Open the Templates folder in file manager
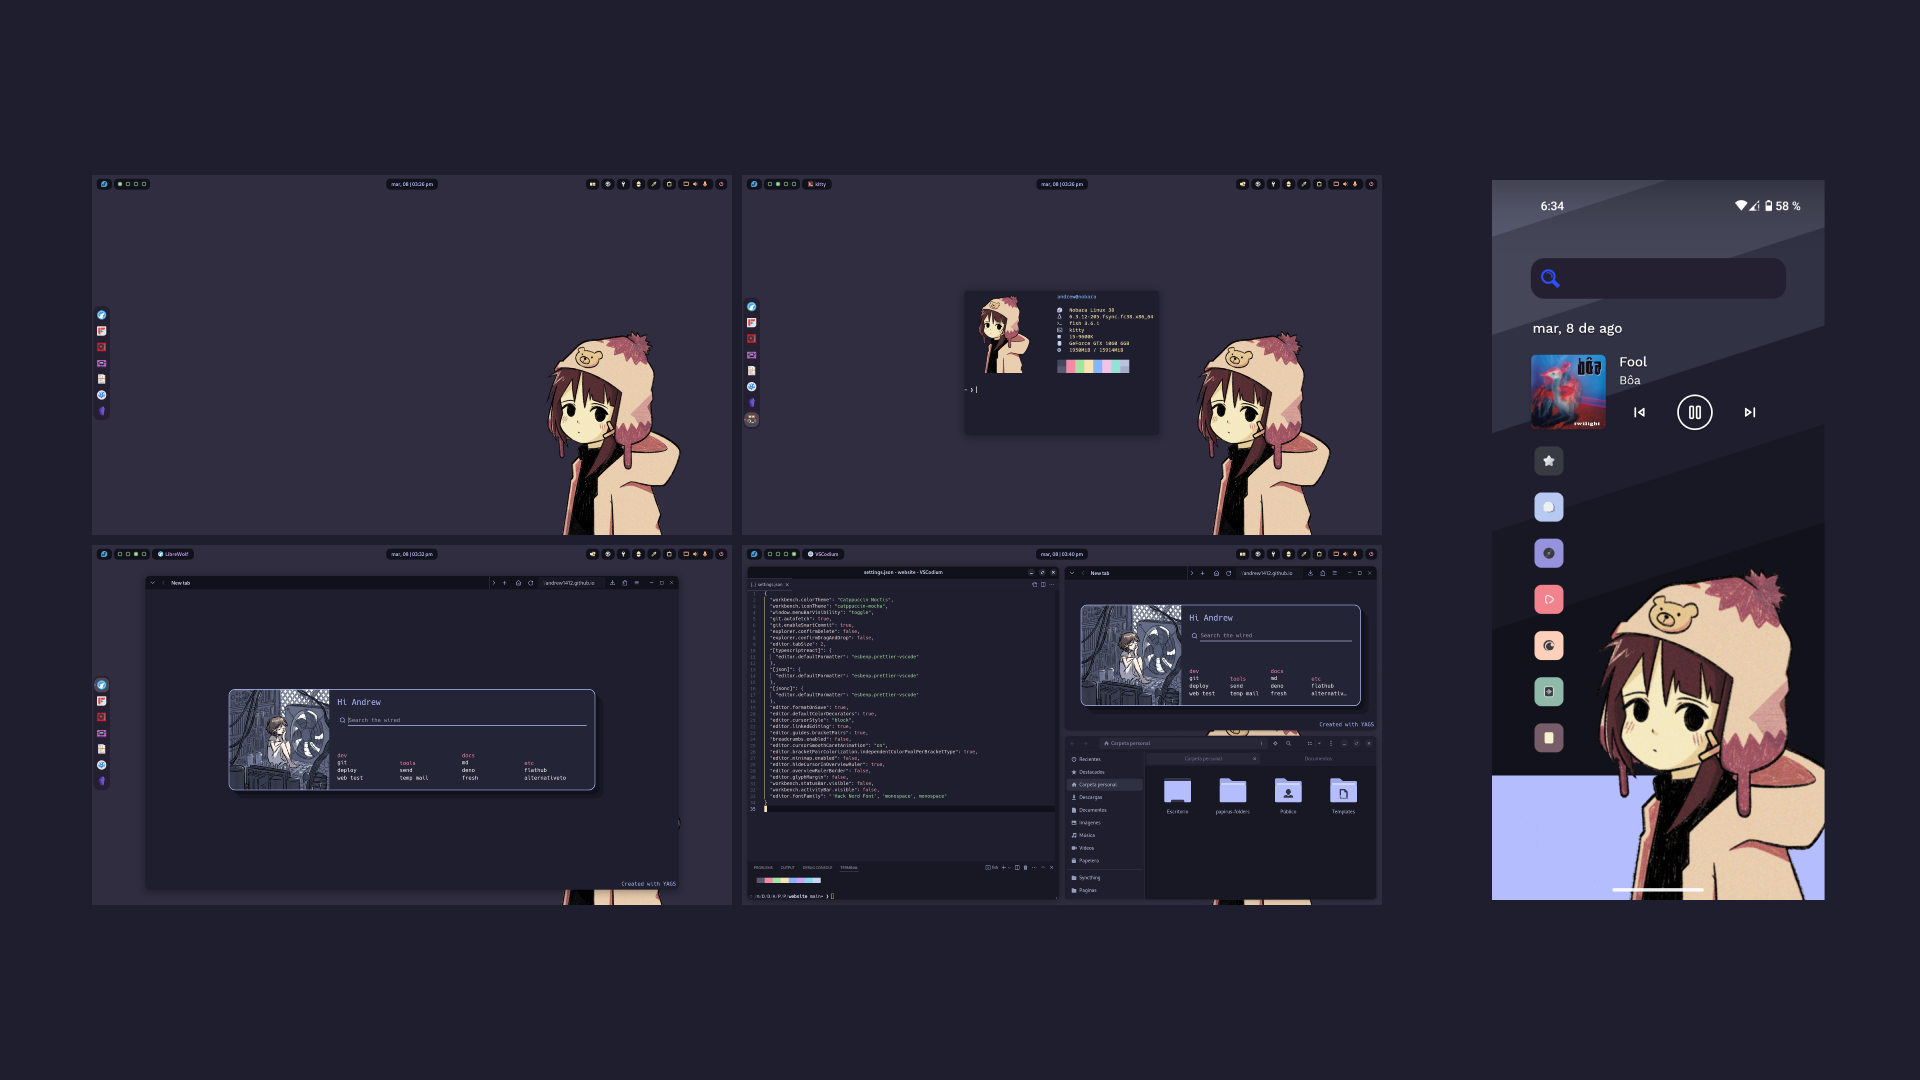1920x1080 pixels. [1343, 792]
